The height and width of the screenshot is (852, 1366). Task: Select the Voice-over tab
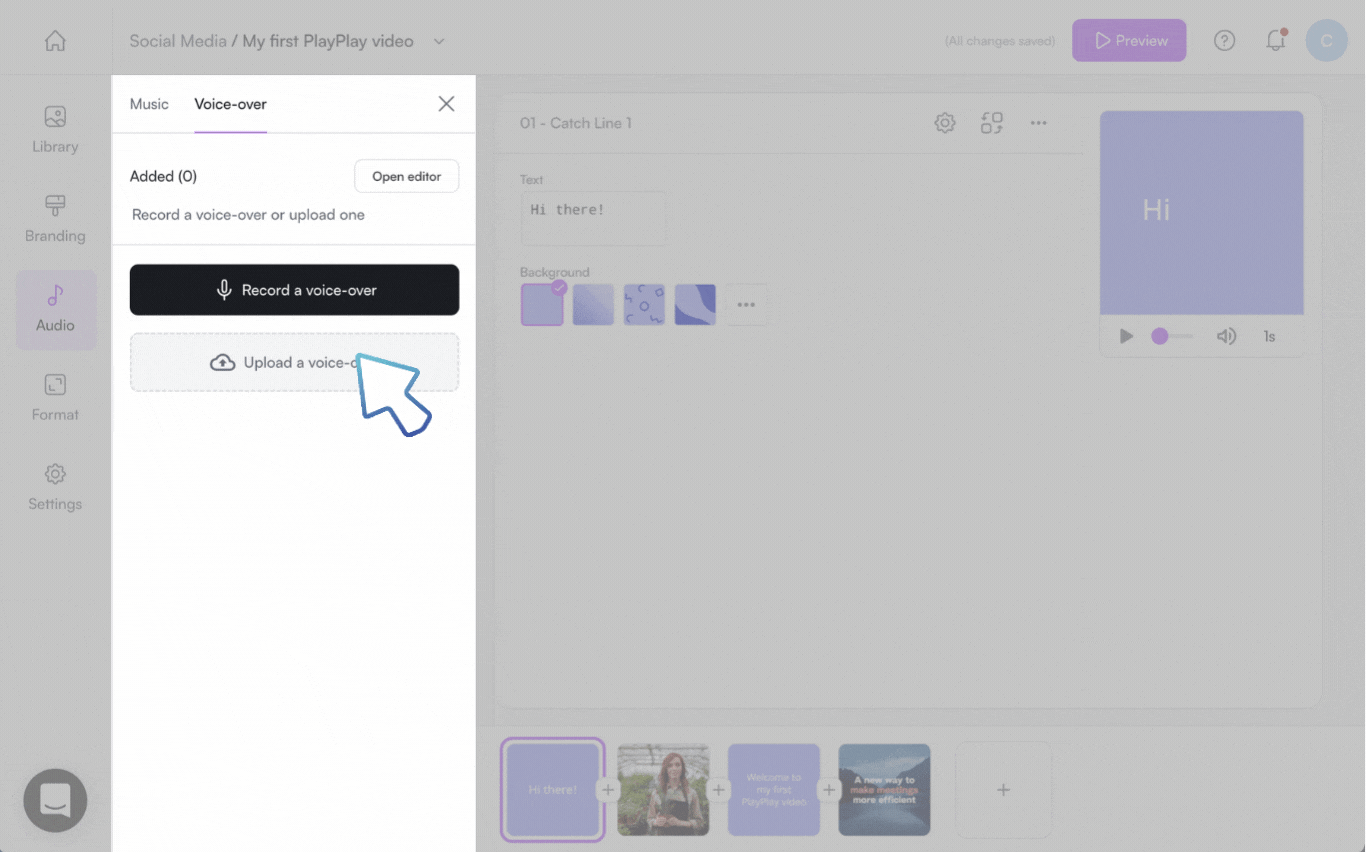click(x=230, y=104)
